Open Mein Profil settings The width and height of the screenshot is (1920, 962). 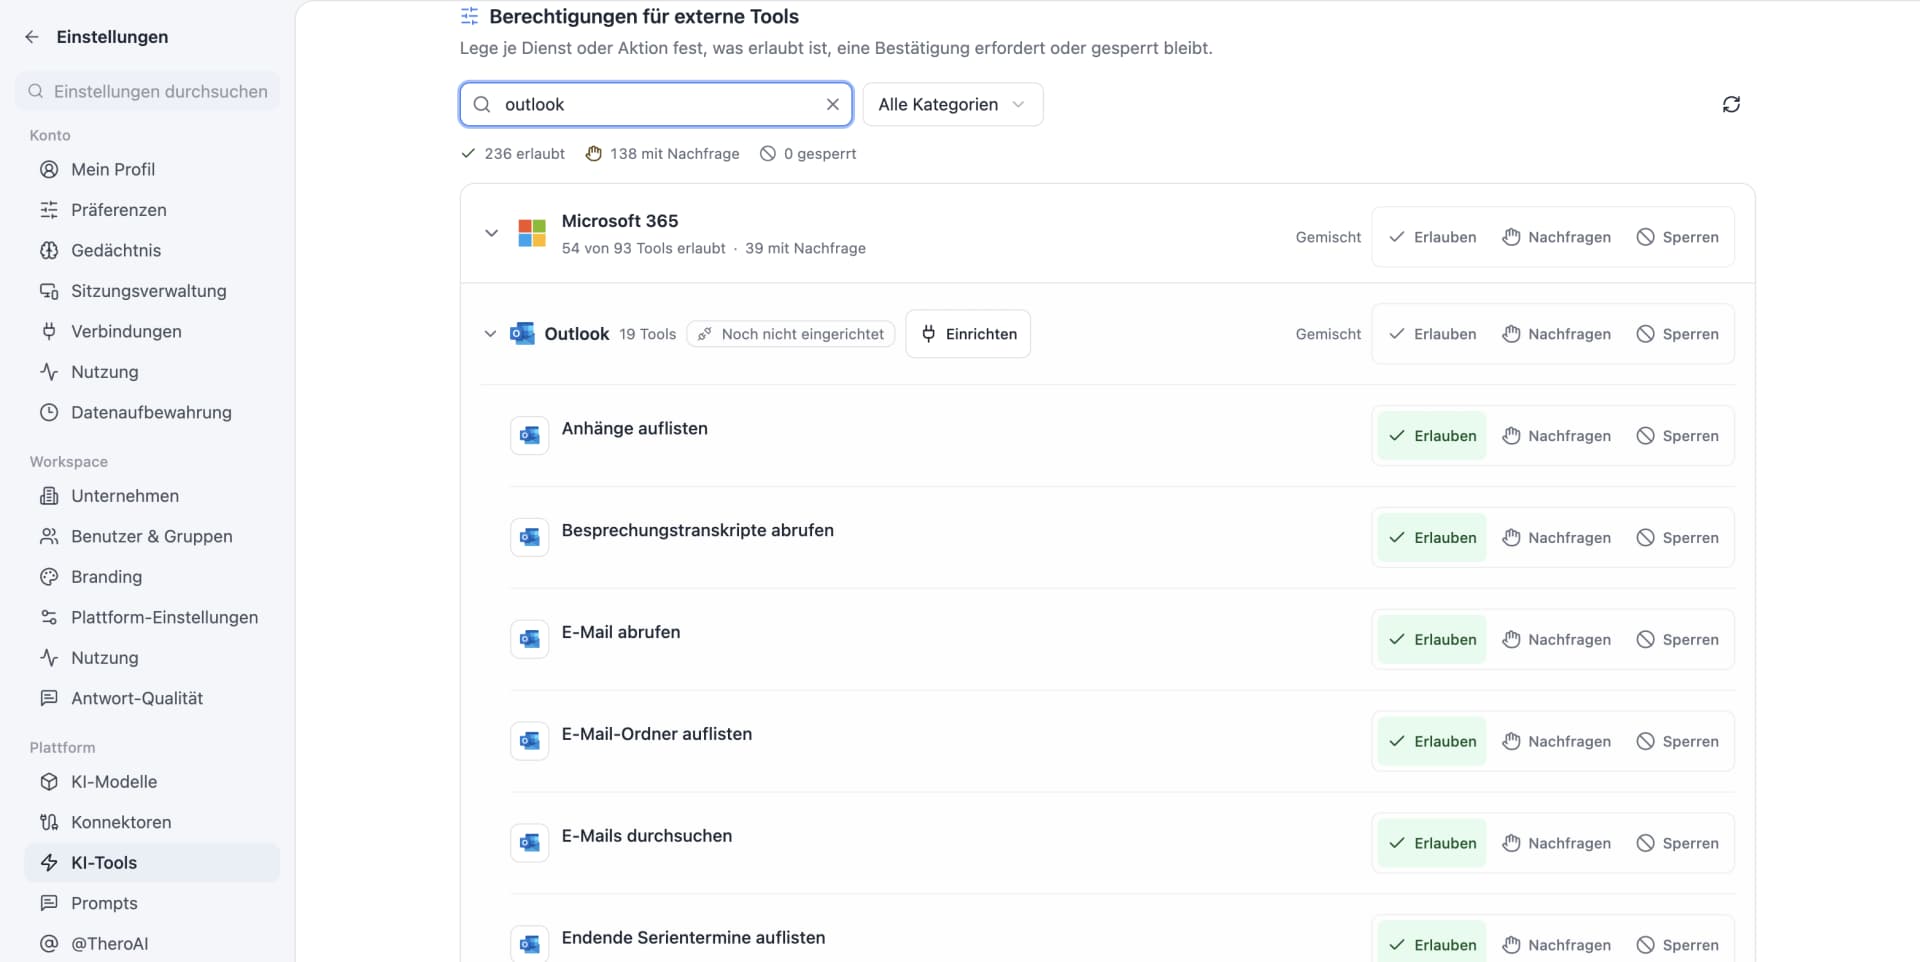[x=152, y=169]
